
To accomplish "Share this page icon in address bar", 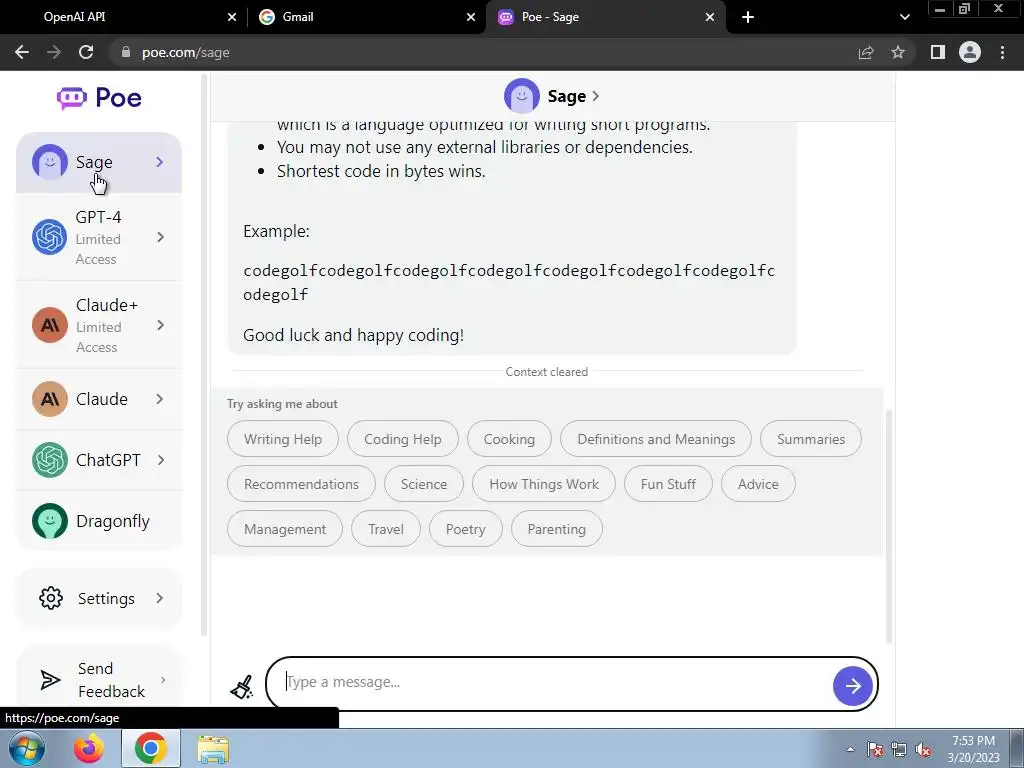I will coord(866,52).
